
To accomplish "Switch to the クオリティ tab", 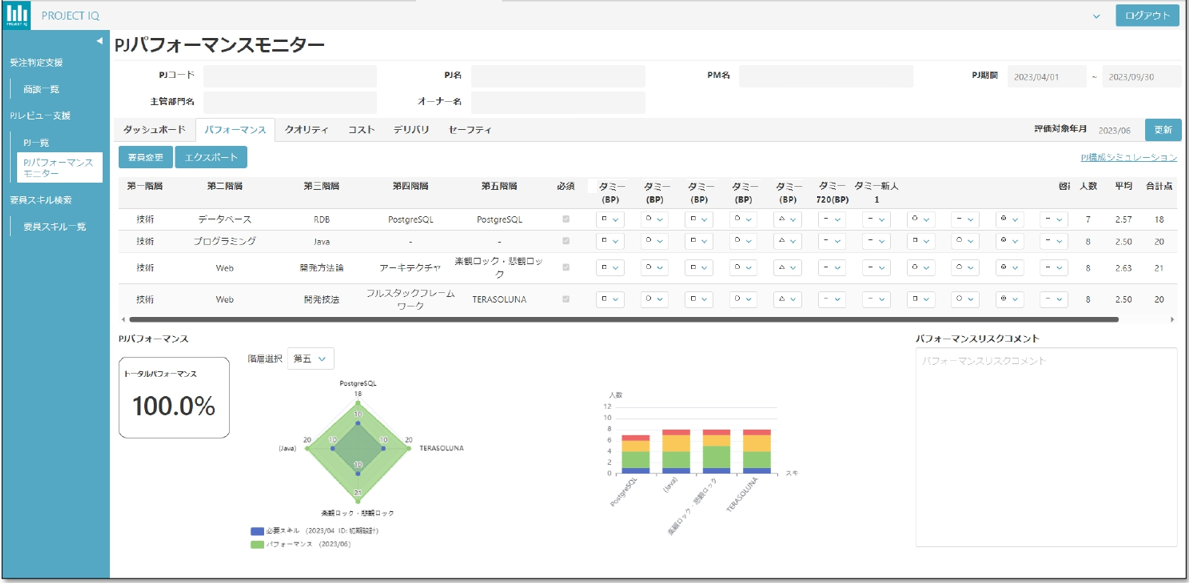I will (x=306, y=130).
